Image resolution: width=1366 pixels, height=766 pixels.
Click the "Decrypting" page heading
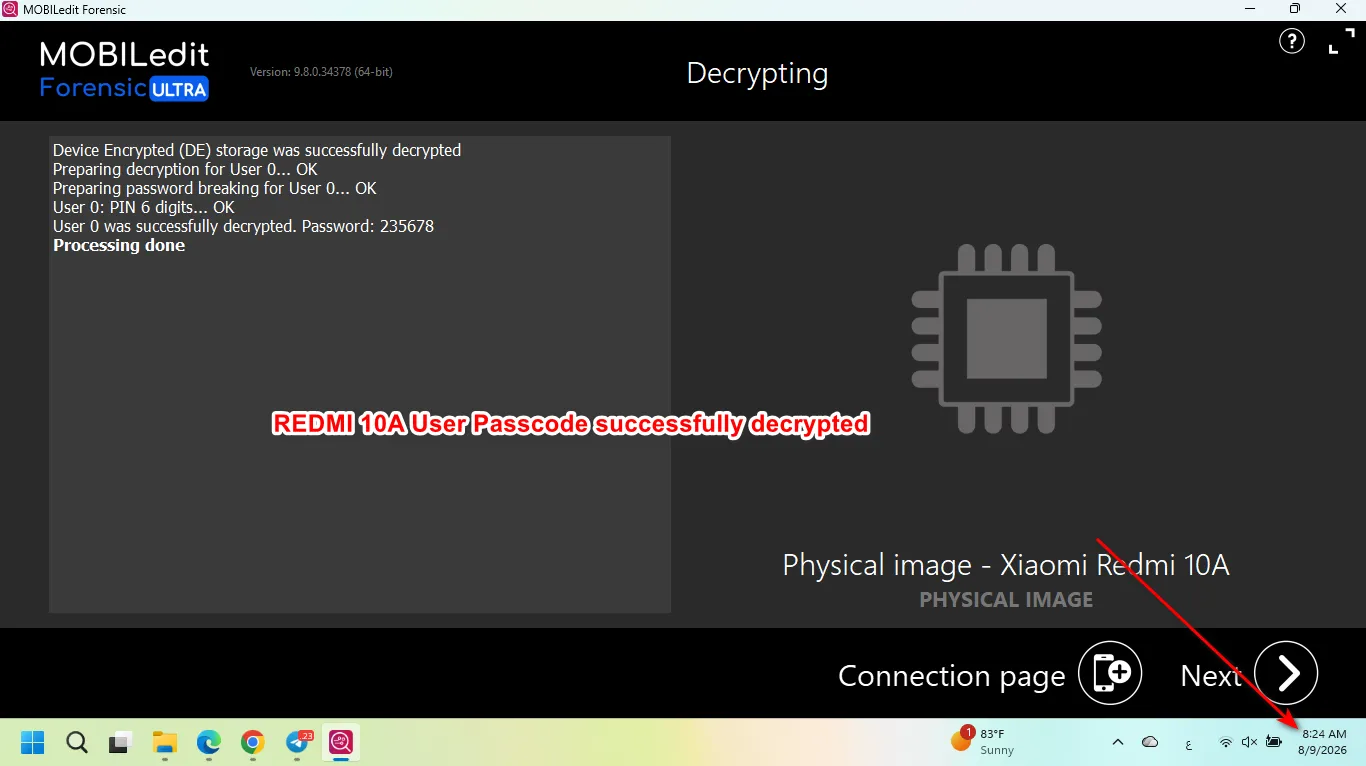757,74
